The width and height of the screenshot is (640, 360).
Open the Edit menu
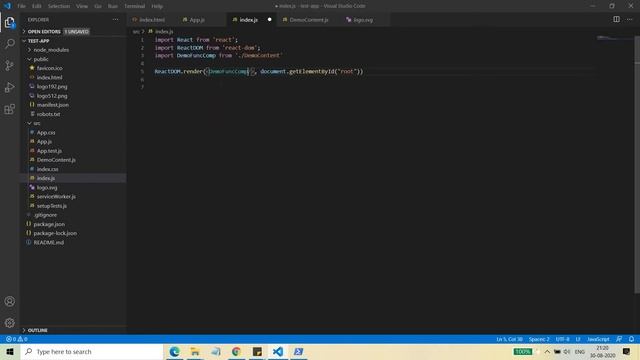[37, 6]
